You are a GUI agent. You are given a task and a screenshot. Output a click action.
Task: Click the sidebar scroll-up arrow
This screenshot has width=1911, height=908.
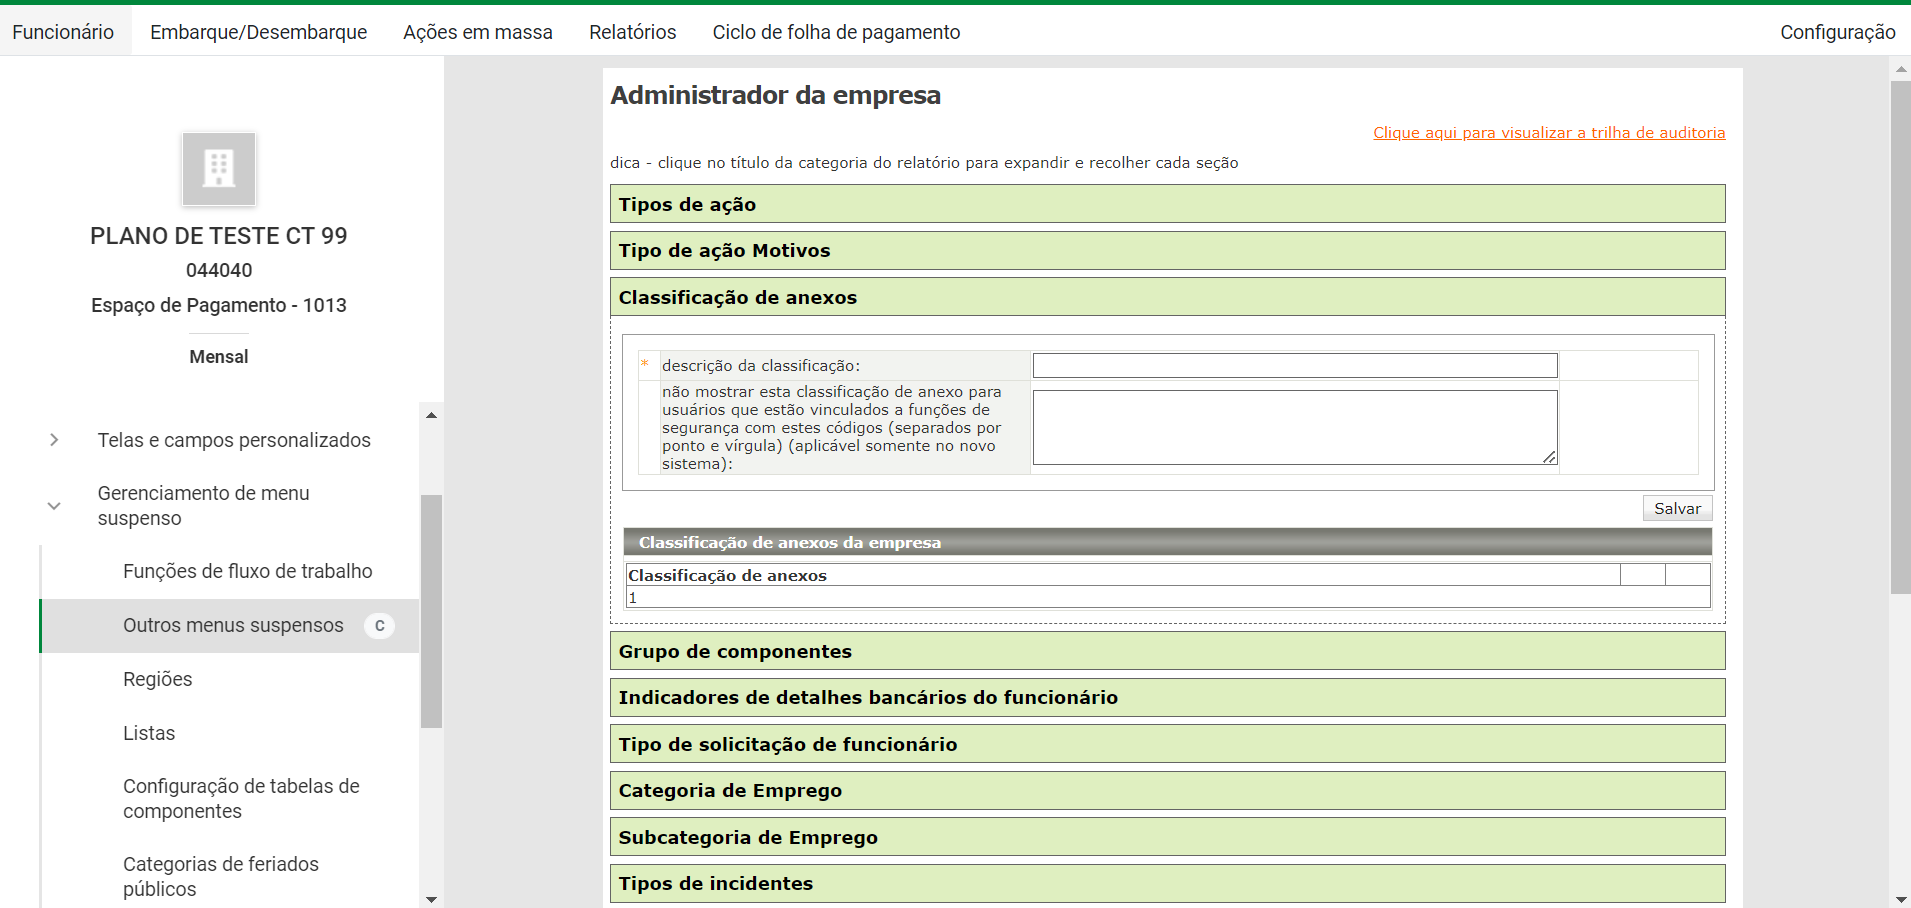(x=431, y=415)
